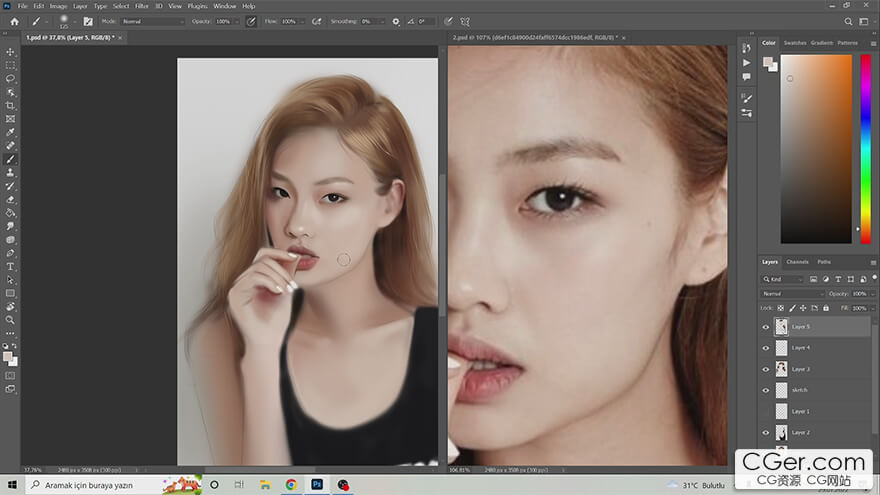The width and height of the screenshot is (880, 495).
Task: Open Chrome from the taskbar
Action: (291, 485)
